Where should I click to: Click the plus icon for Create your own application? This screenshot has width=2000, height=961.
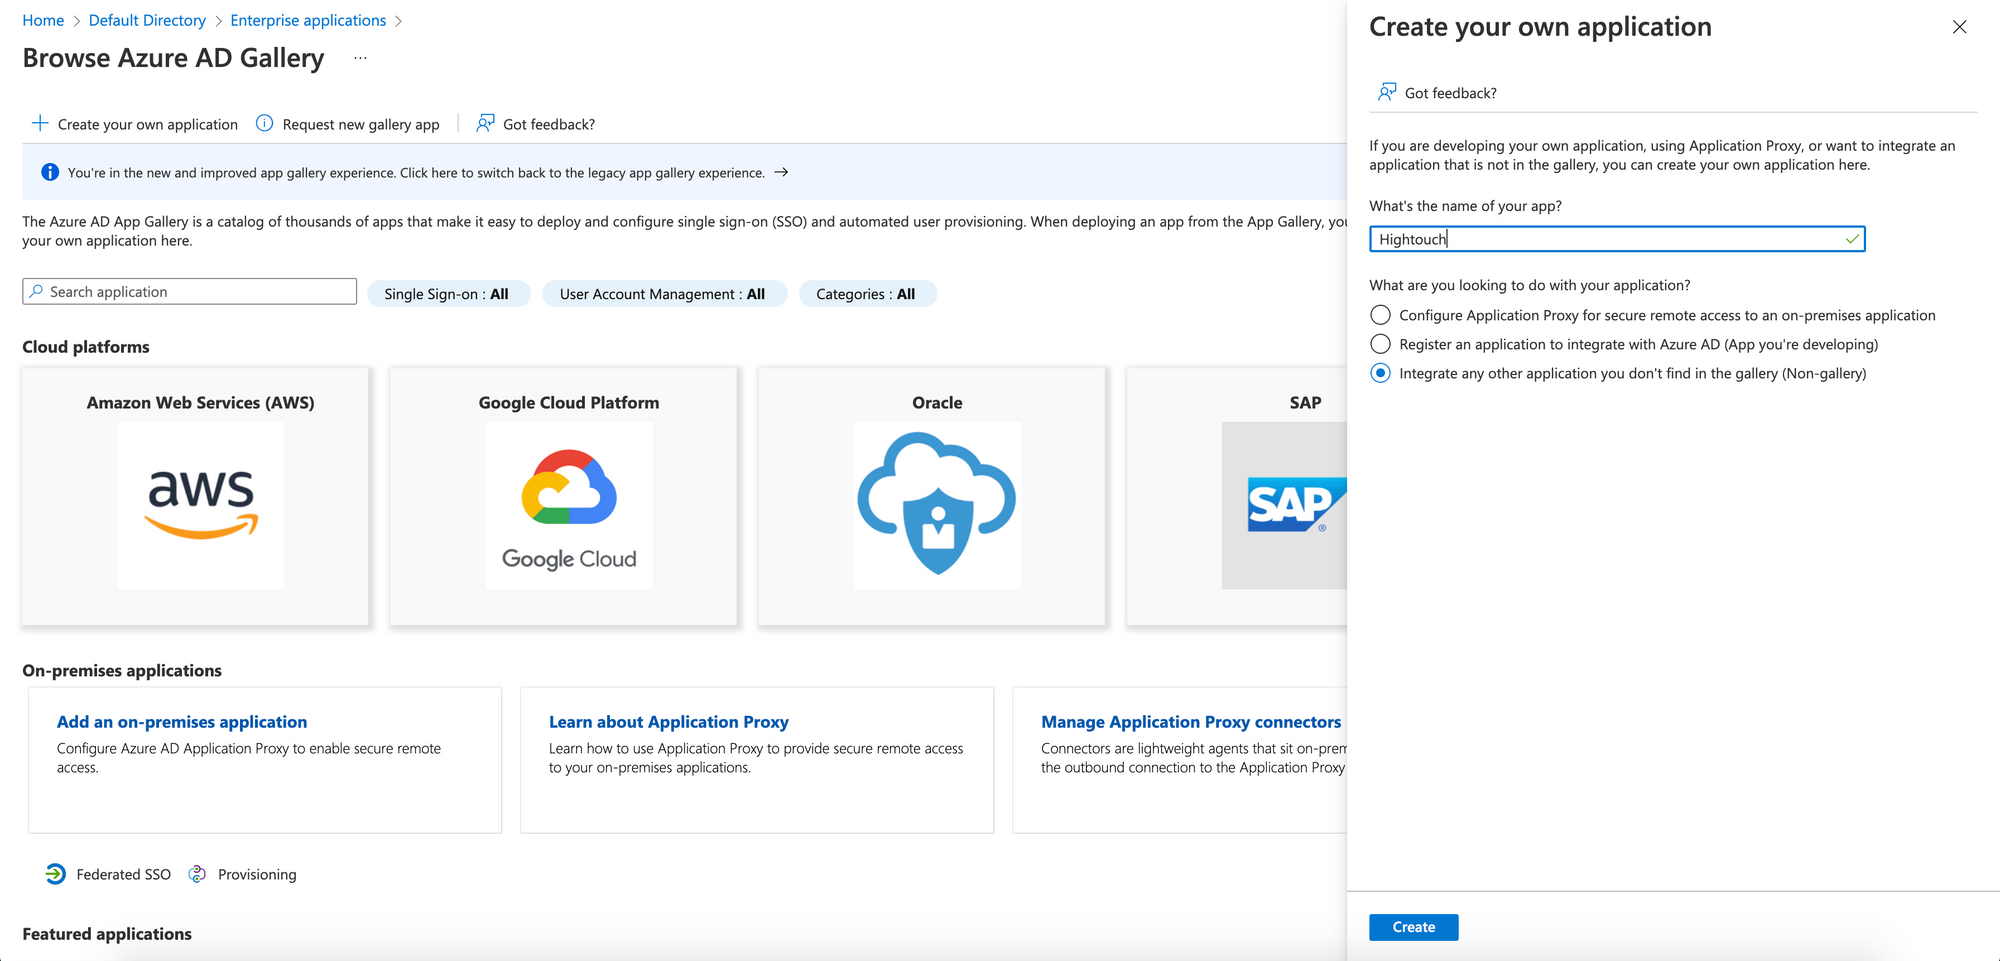tap(40, 123)
